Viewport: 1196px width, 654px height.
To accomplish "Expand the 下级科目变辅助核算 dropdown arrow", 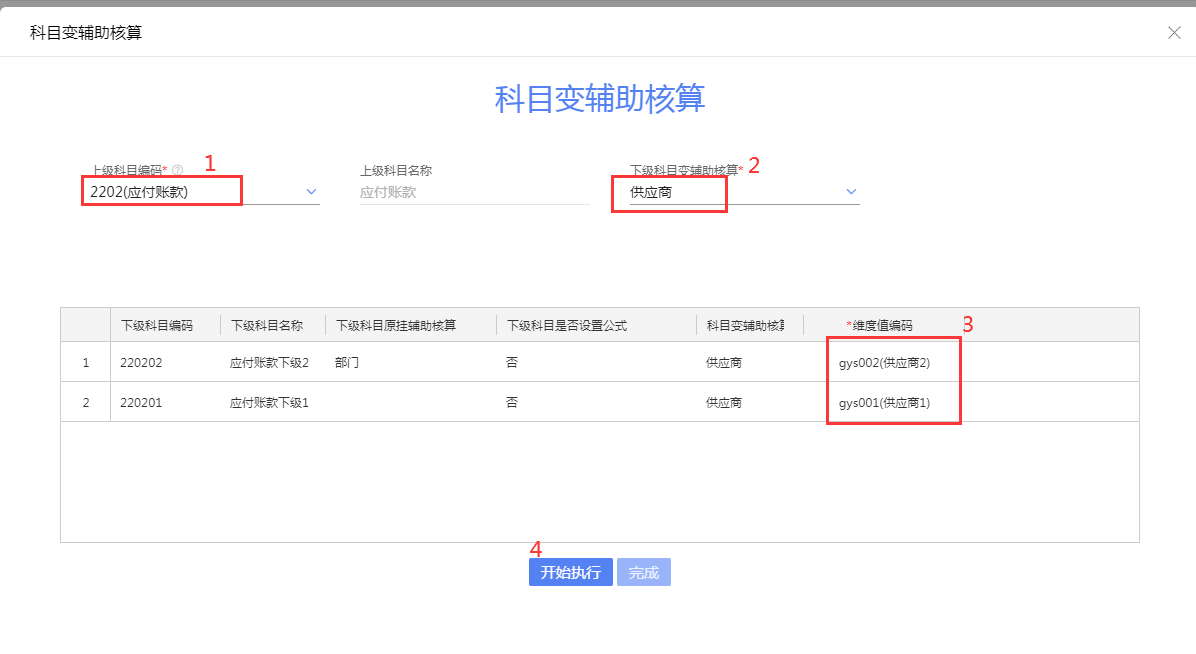I will click(x=851, y=192).
